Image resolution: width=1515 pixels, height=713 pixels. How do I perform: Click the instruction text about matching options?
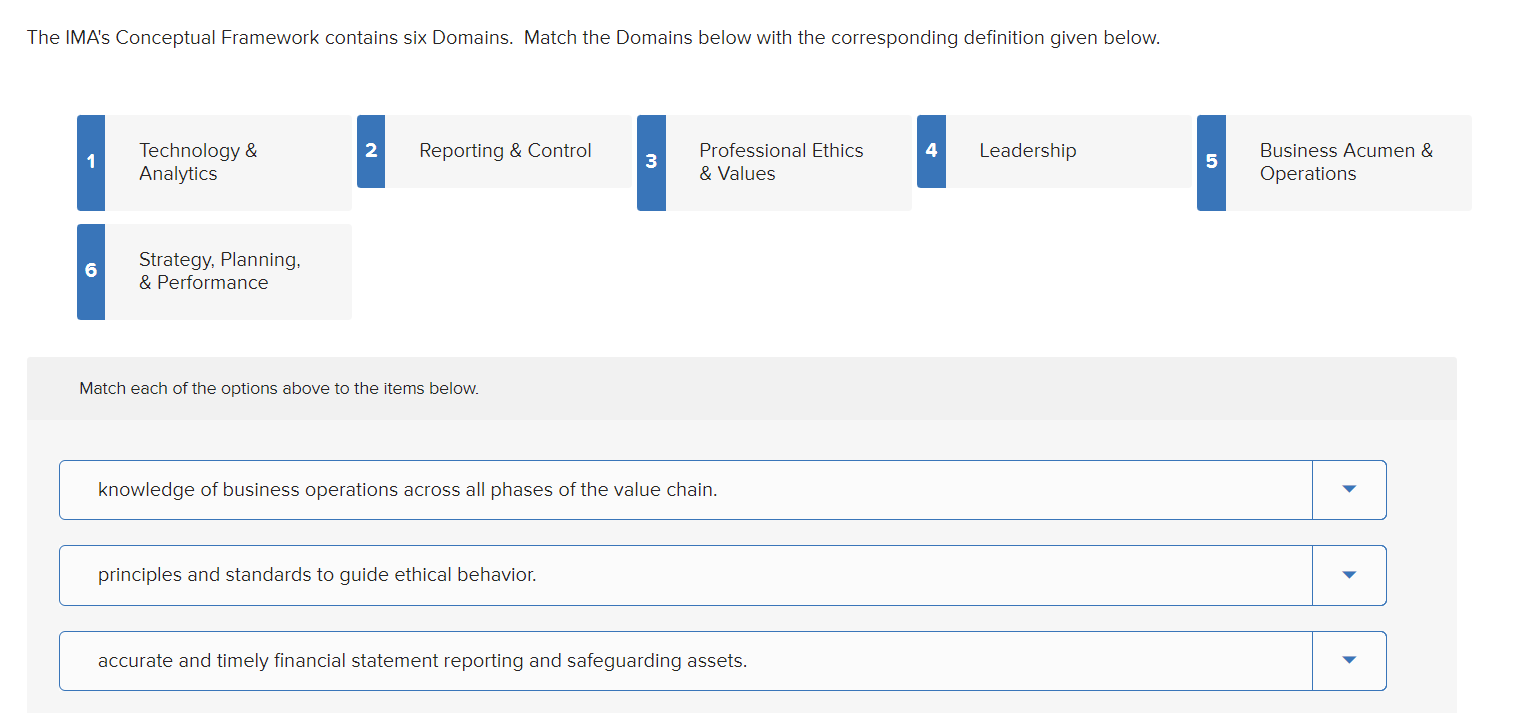(x=278, y=388)
